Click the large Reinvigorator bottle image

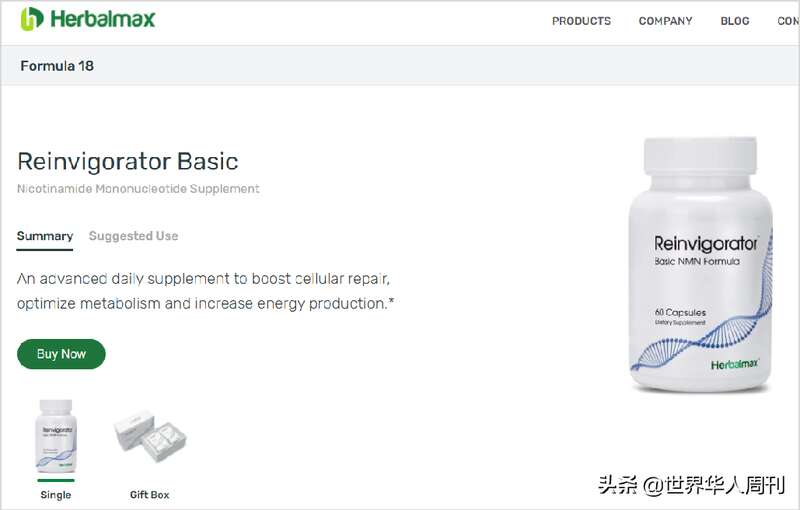(702, 265)
